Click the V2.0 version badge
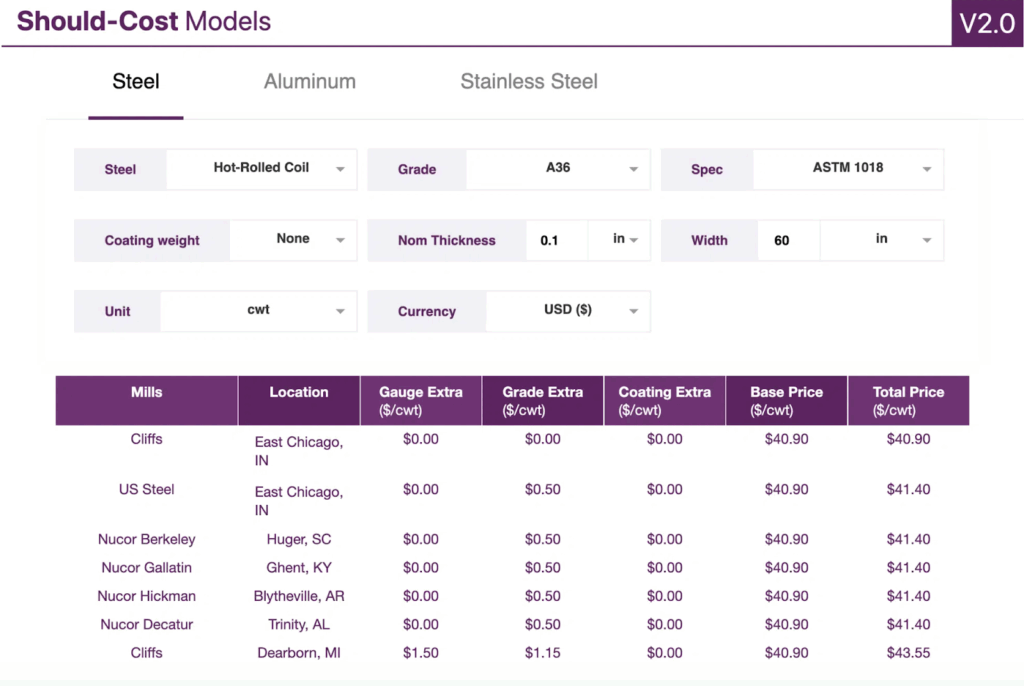The height and width of the screenshot is (686, 1024). [987, 24]
